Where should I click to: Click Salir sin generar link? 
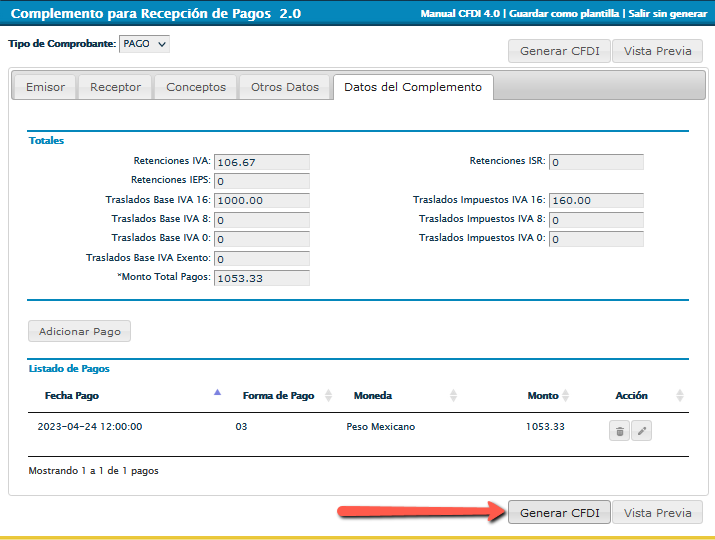(668, 14)
